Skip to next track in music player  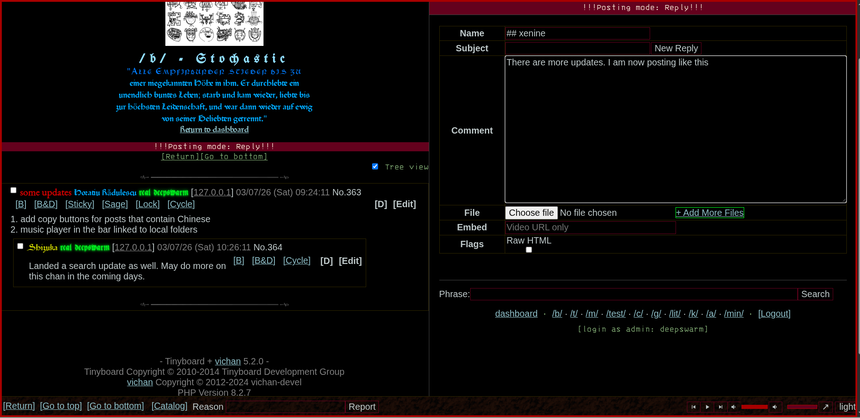tap(720, 407)
